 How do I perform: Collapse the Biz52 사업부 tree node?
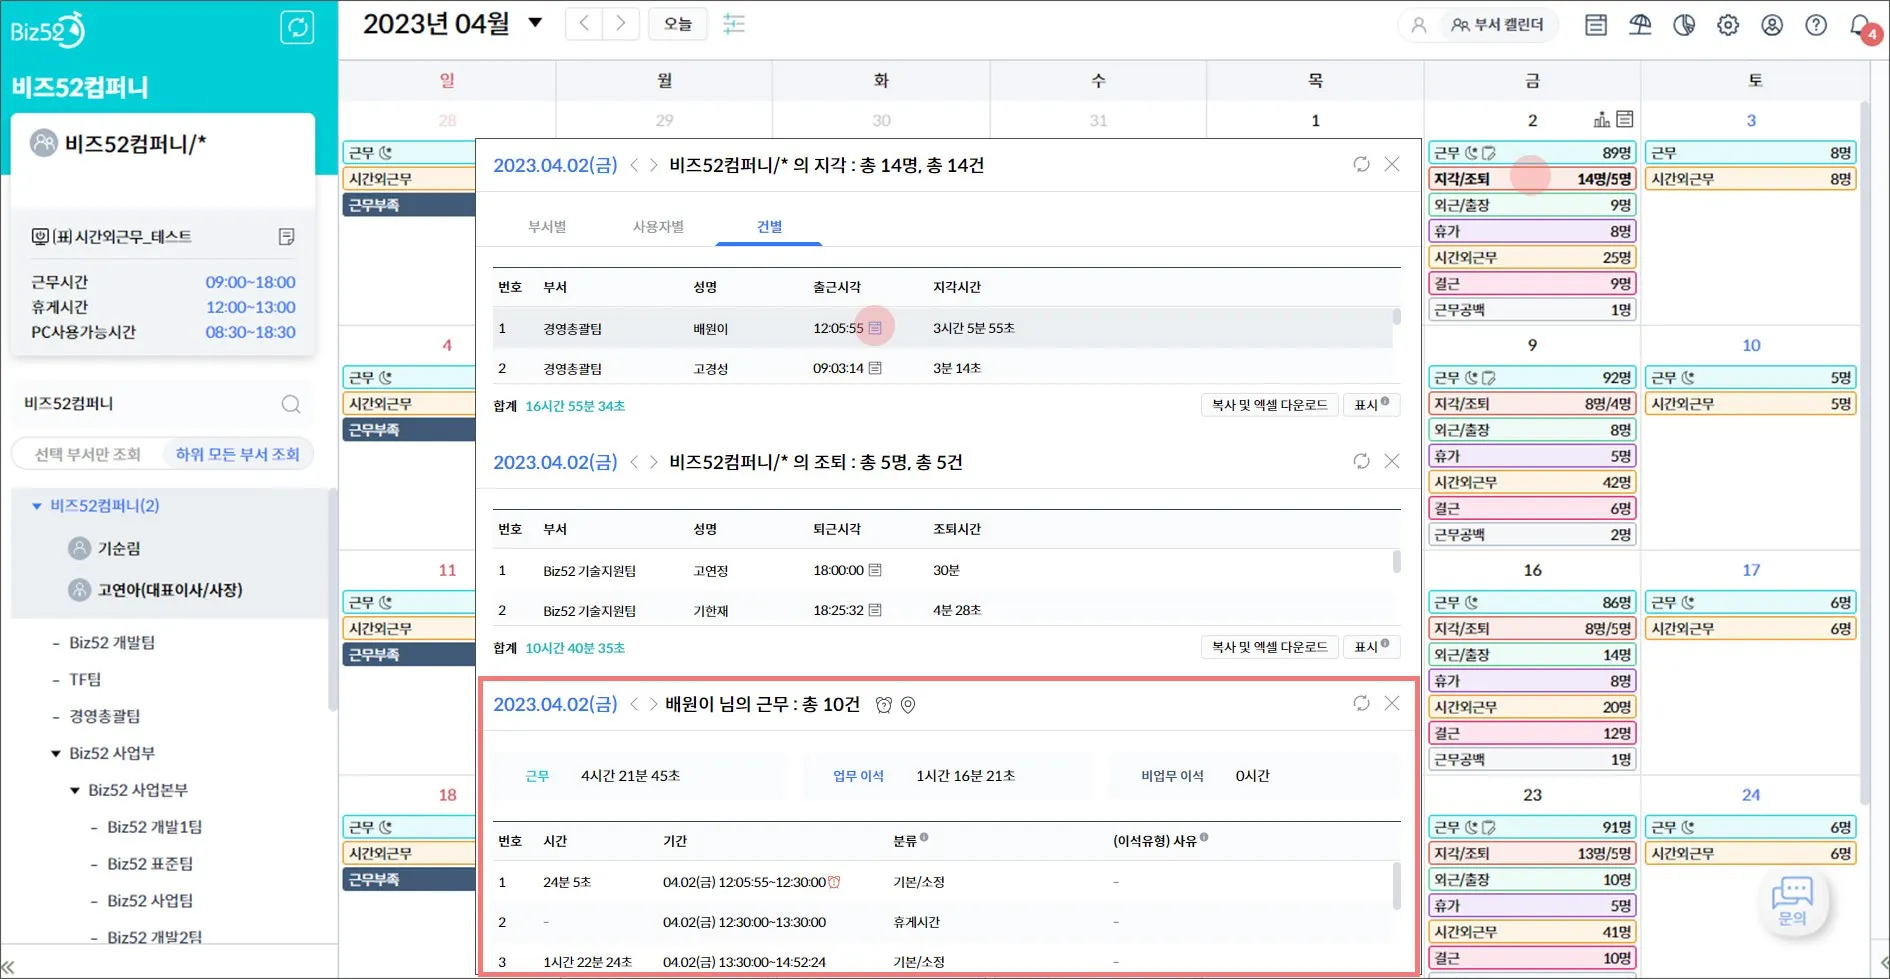[x=56, y=753]
